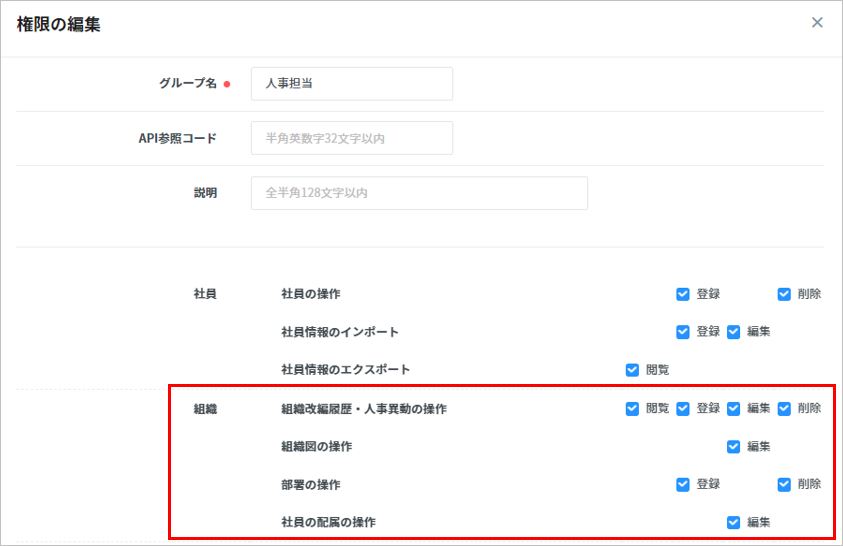The image size is (843, 546).
Task: Toggle 閲覧 for 組織改編履歴・人事異動の操作
Action: (632, 408)
